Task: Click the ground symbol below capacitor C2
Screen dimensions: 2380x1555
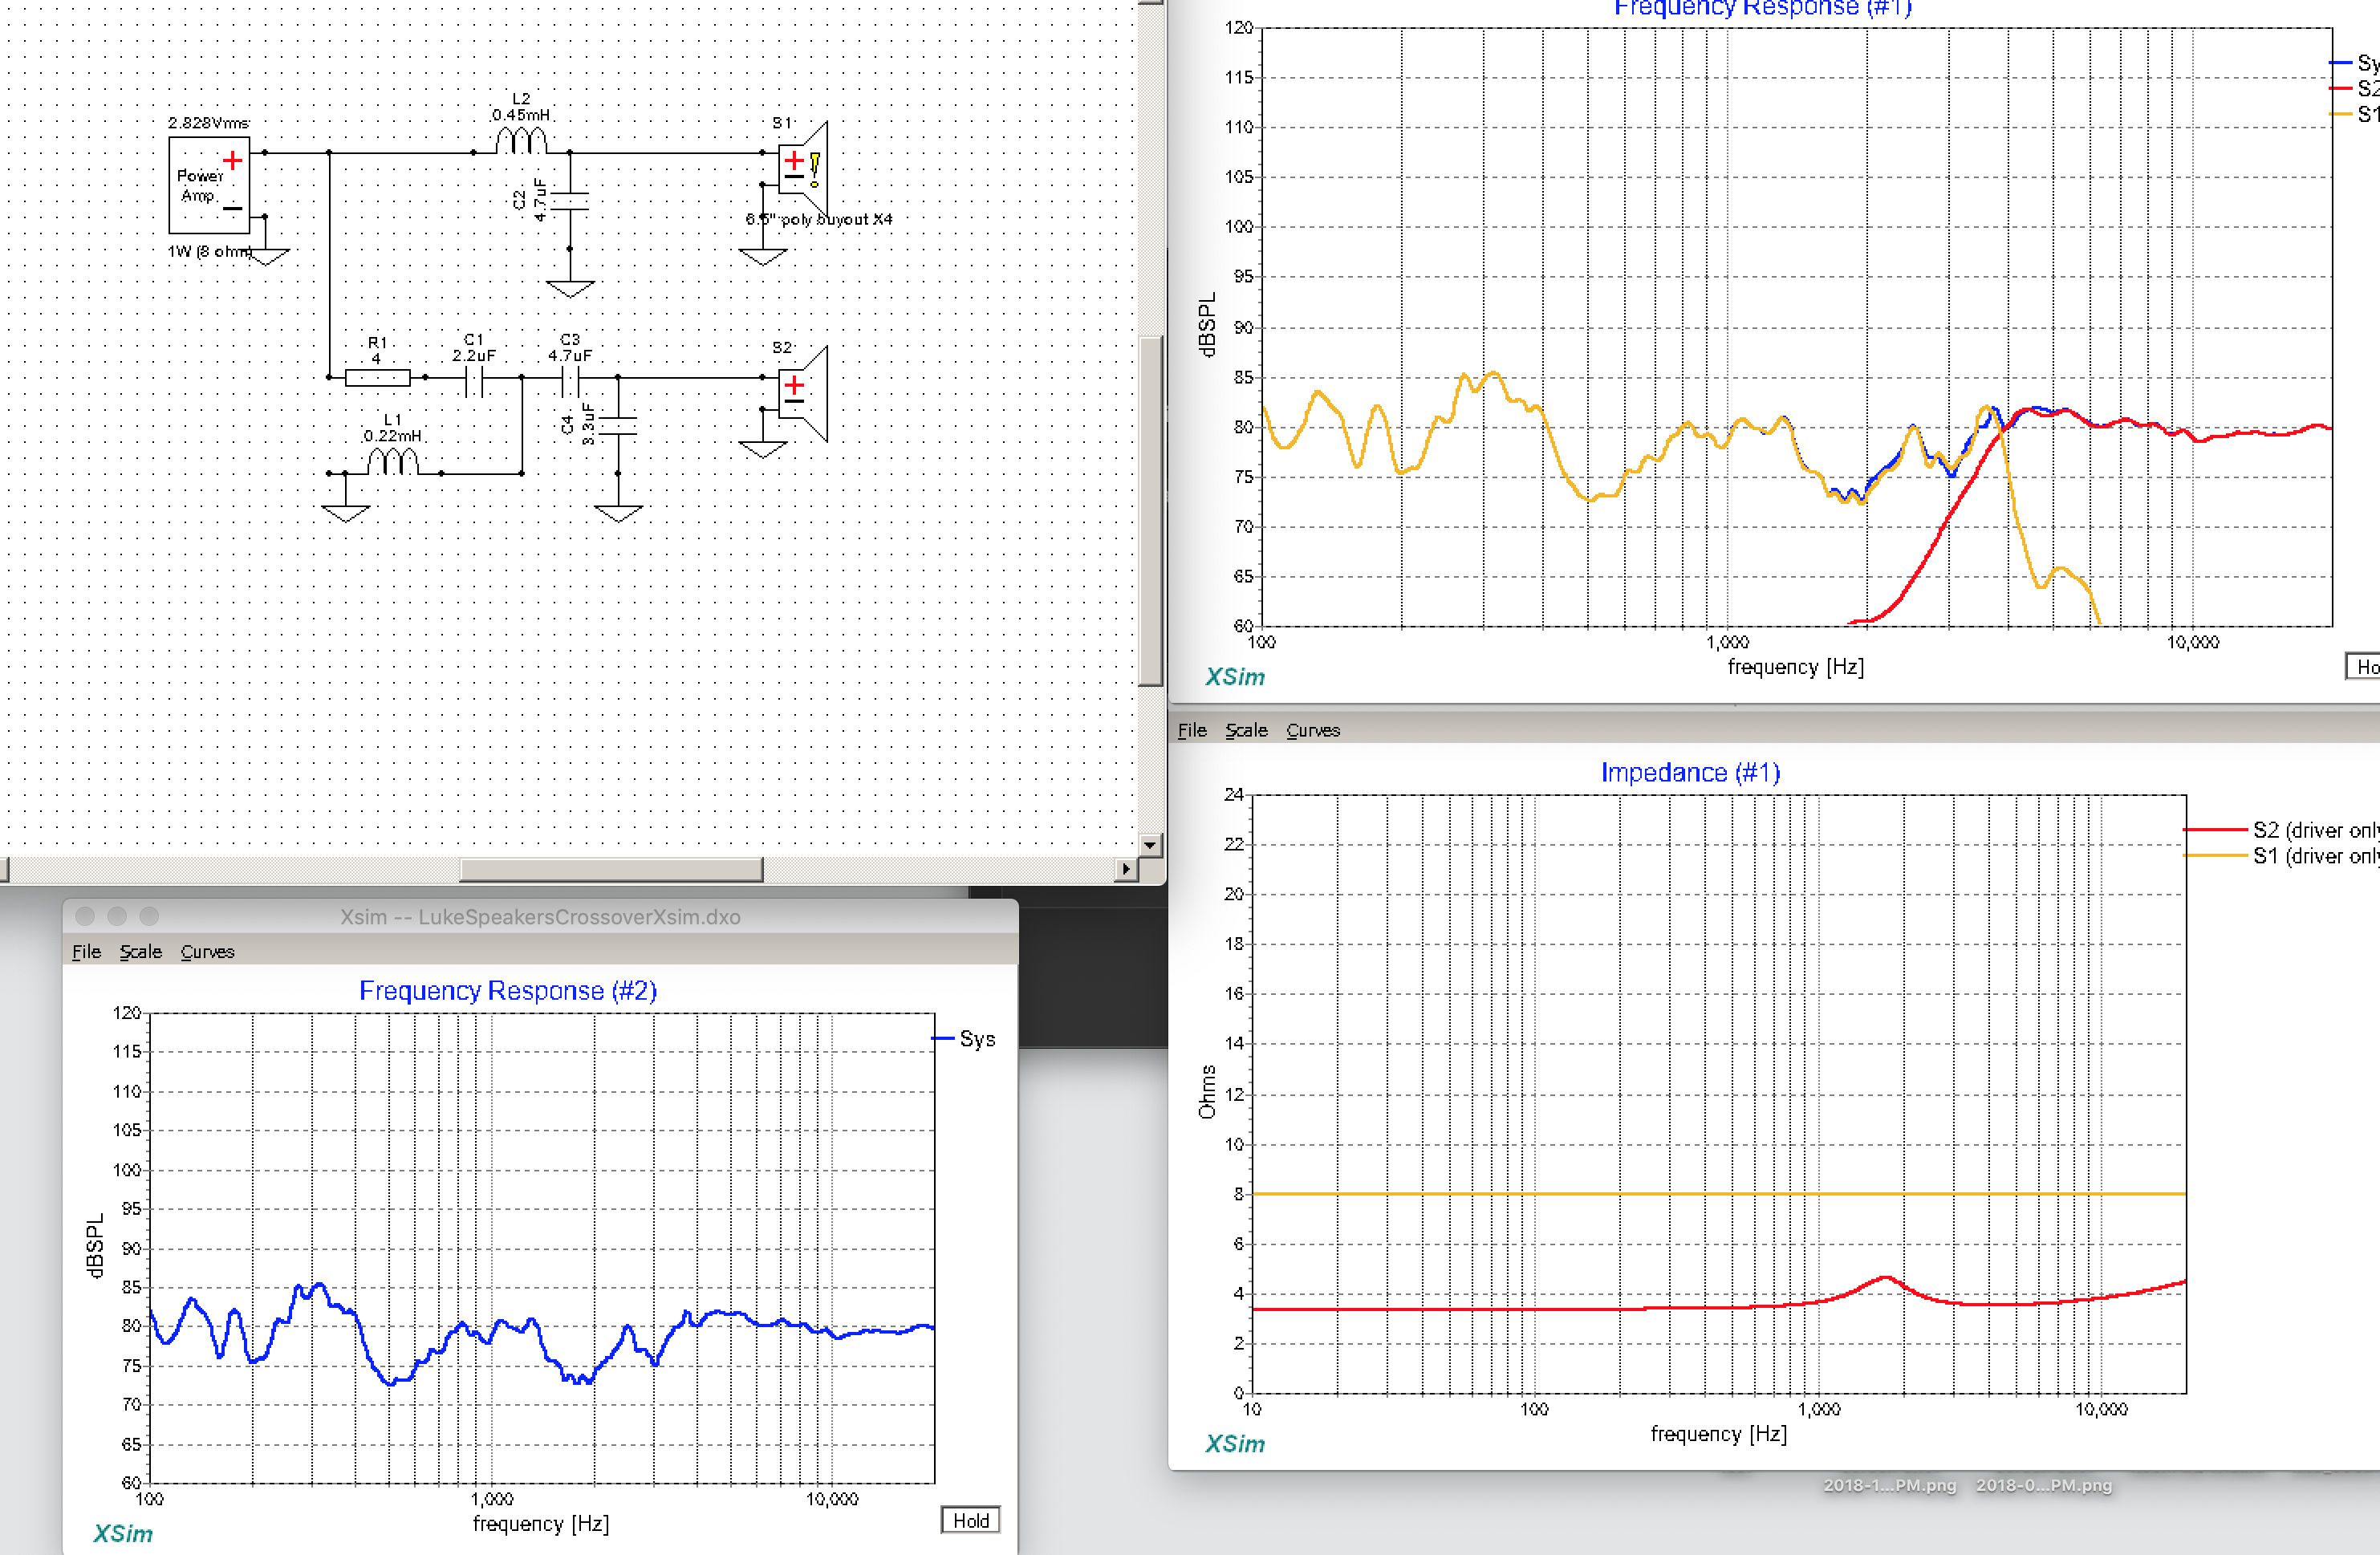Action: pyautogui.click(x=570, y=289)
